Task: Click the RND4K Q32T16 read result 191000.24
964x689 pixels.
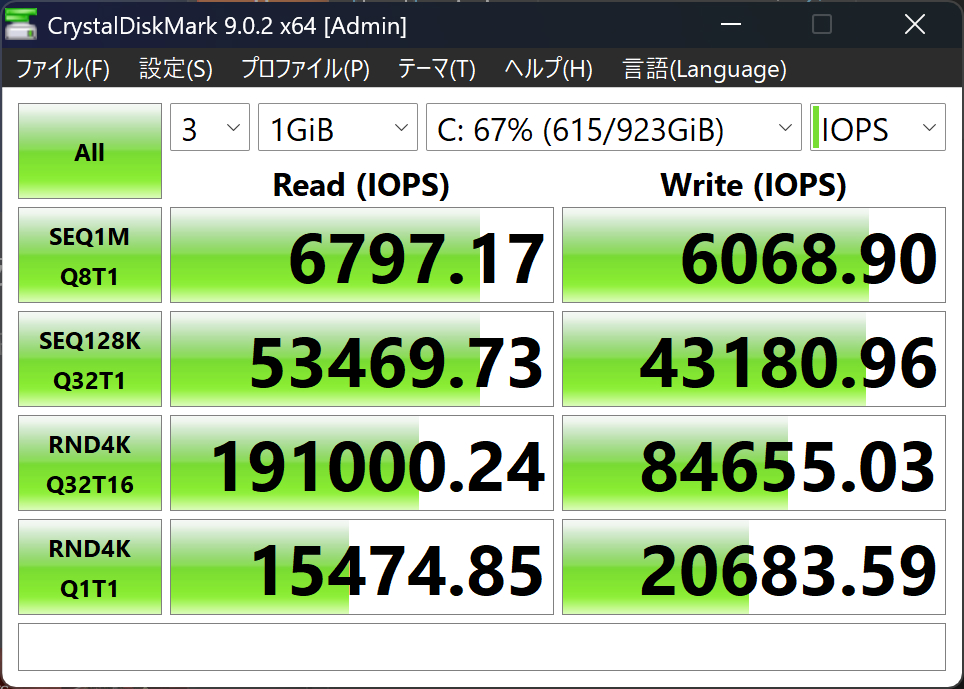Action: 362,463
